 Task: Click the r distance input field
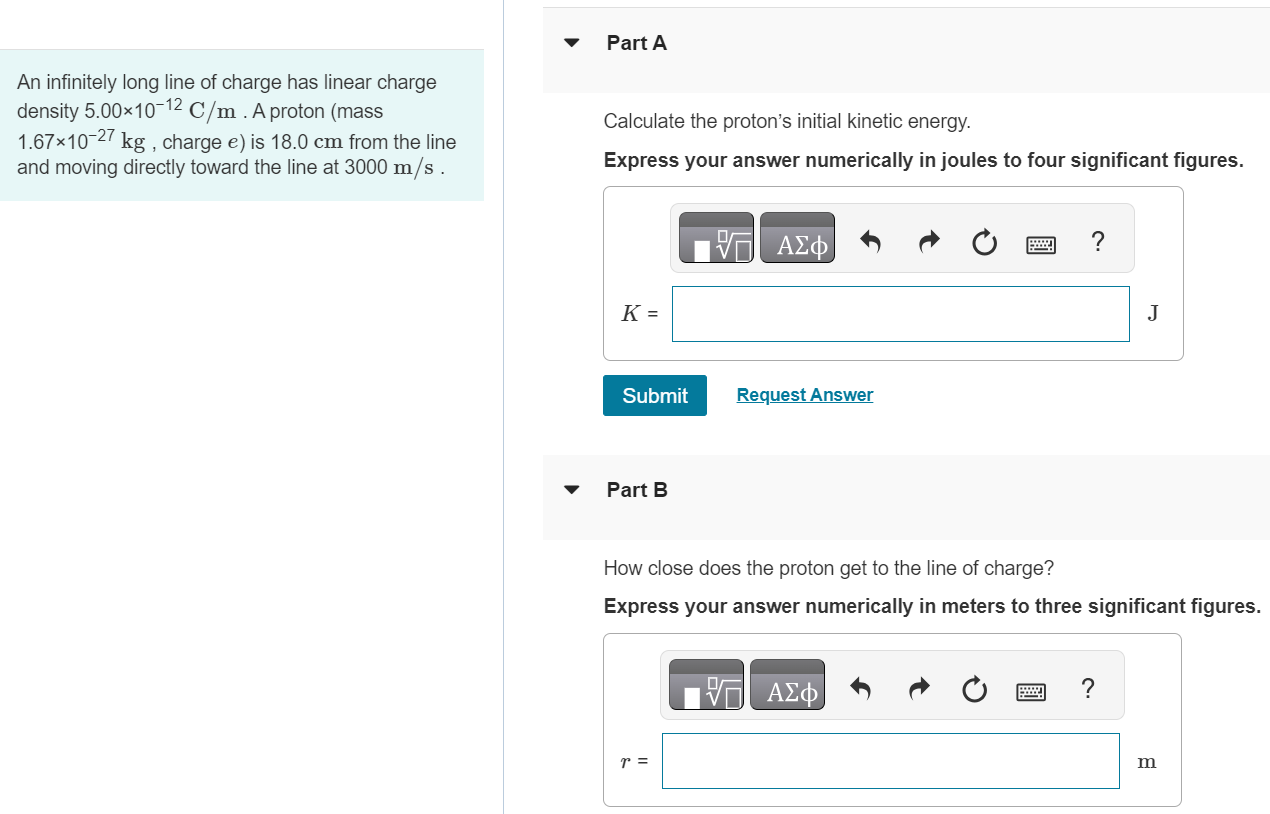(x=891, y=761)
